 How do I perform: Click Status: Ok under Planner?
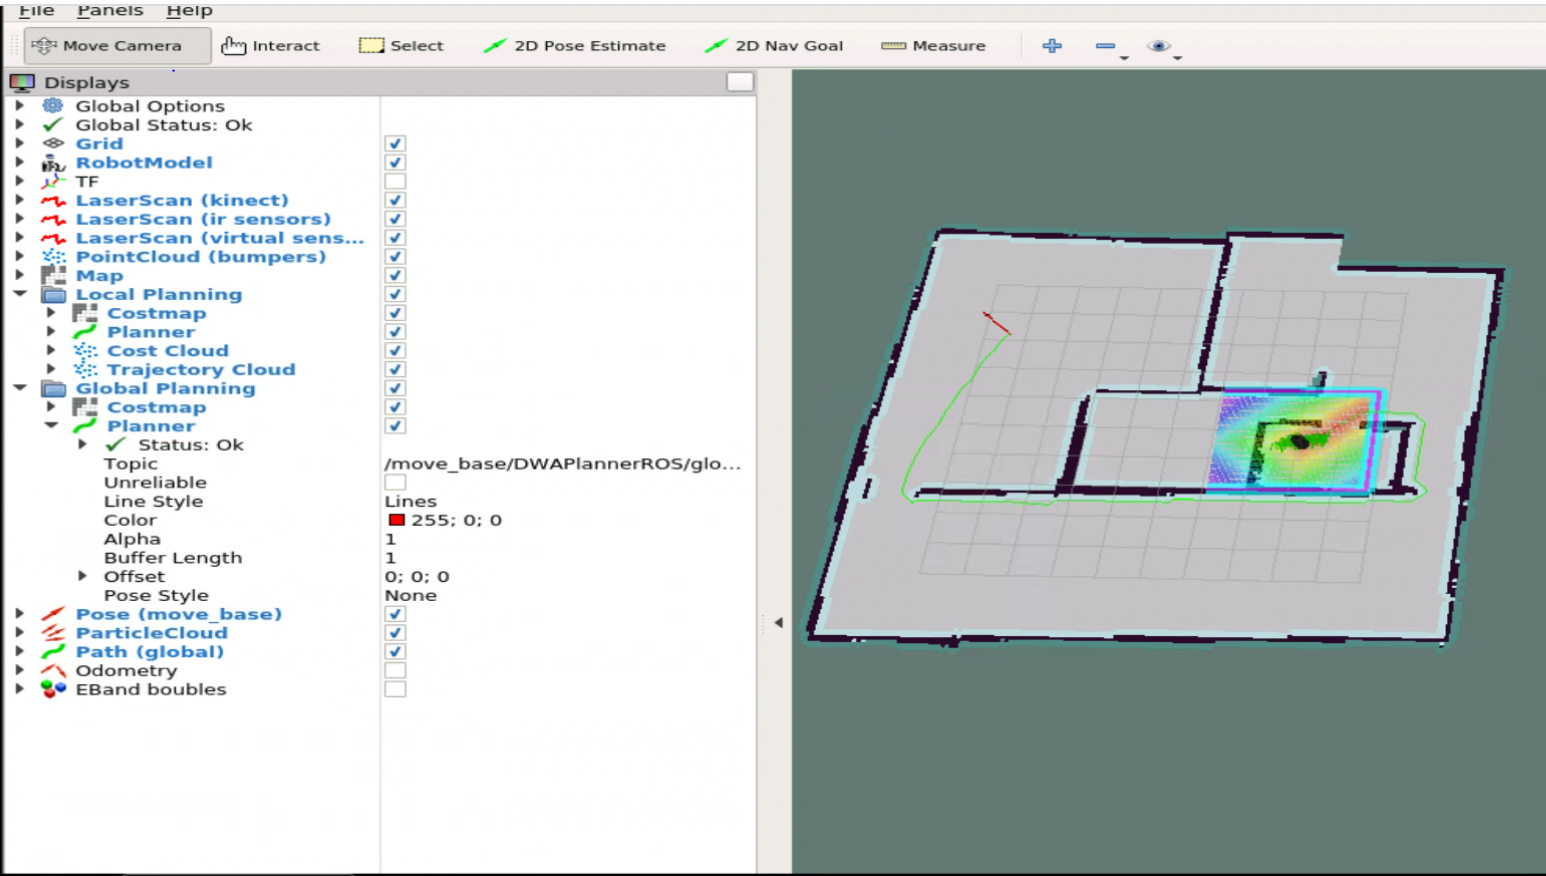(x=191, y=444)
